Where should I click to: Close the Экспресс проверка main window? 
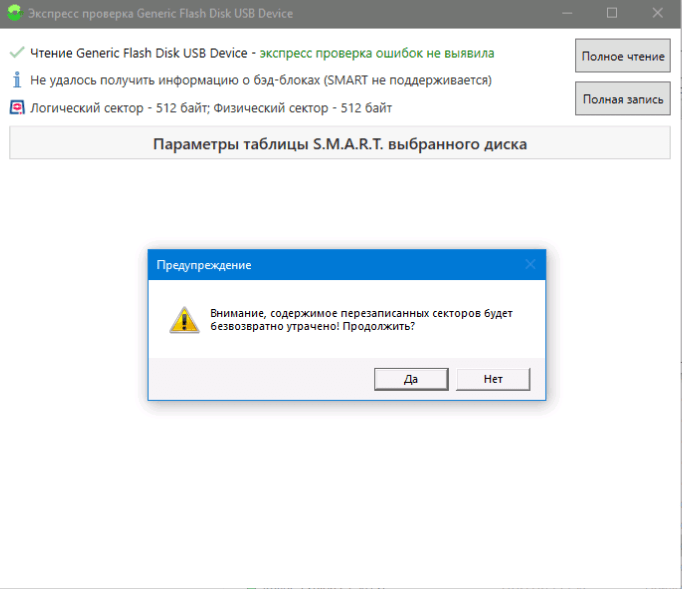coord(658,13)
